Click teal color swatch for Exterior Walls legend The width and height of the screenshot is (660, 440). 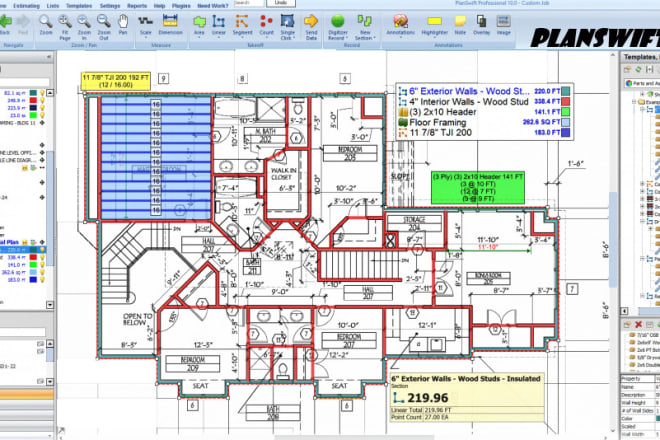566,91
